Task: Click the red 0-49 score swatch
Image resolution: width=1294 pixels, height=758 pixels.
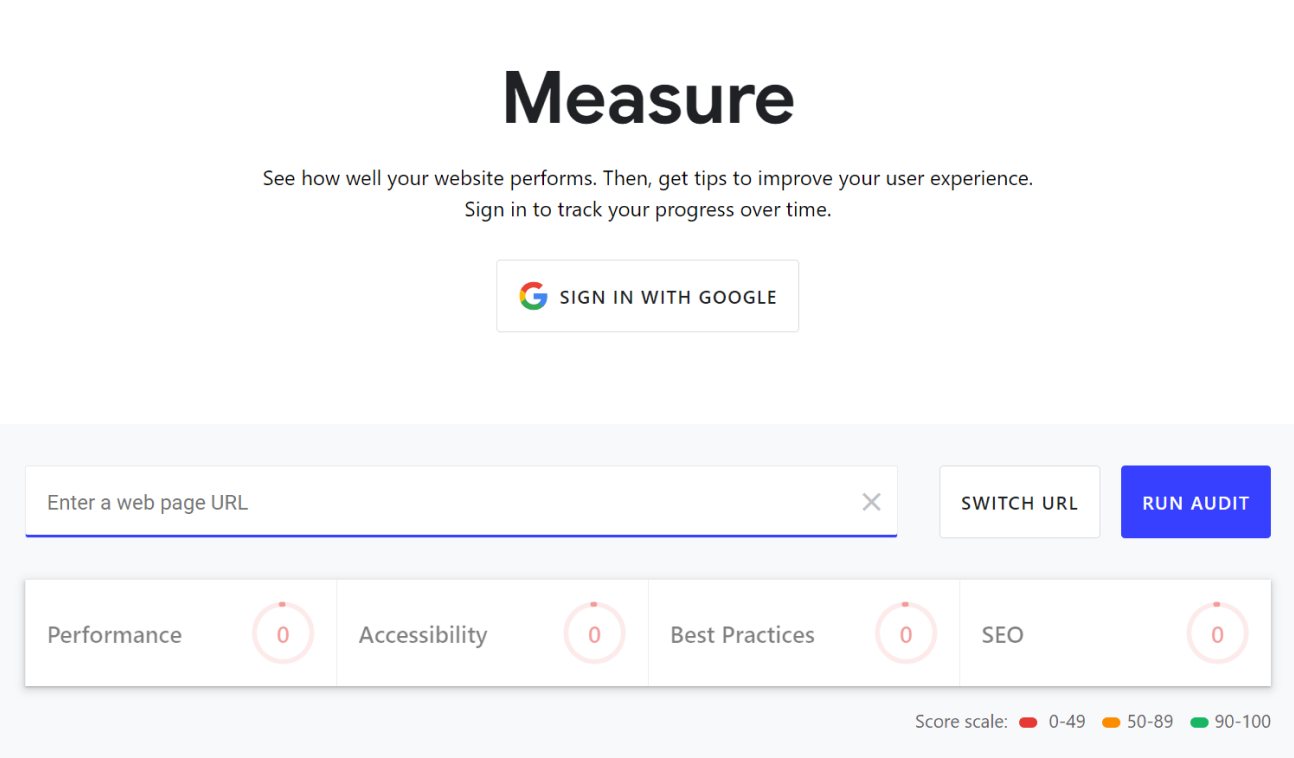Action: tap(1028, 722)
